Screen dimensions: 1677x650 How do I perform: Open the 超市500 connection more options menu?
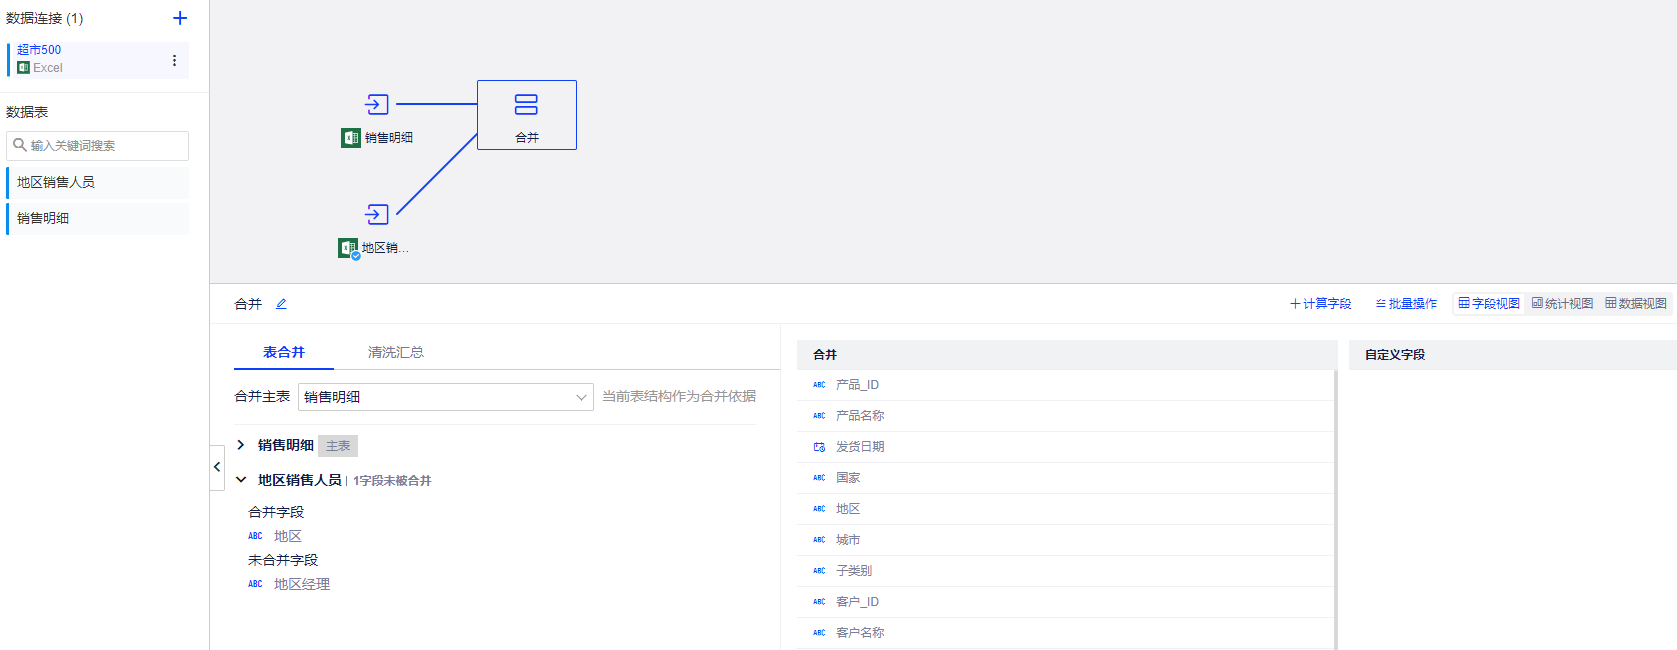[x=174, y=60]
